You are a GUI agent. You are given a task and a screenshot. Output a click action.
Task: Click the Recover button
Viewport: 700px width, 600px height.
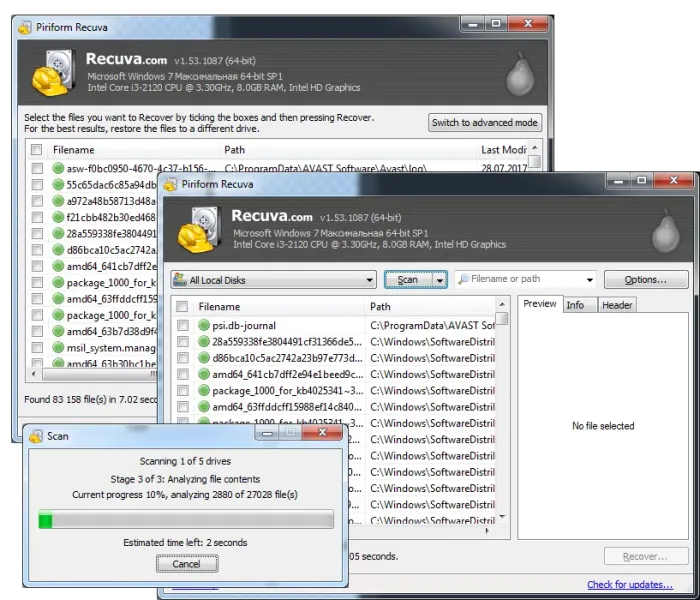646,557
